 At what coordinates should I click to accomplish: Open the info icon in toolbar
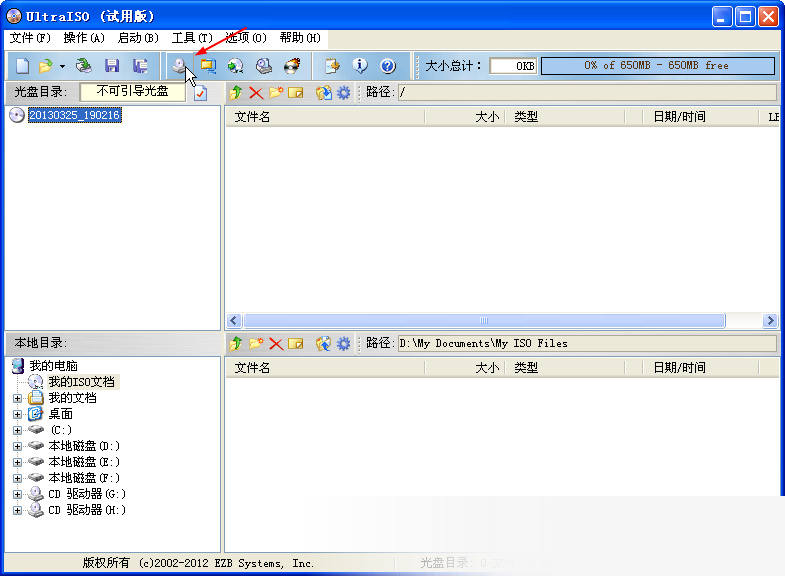point(360,66)
